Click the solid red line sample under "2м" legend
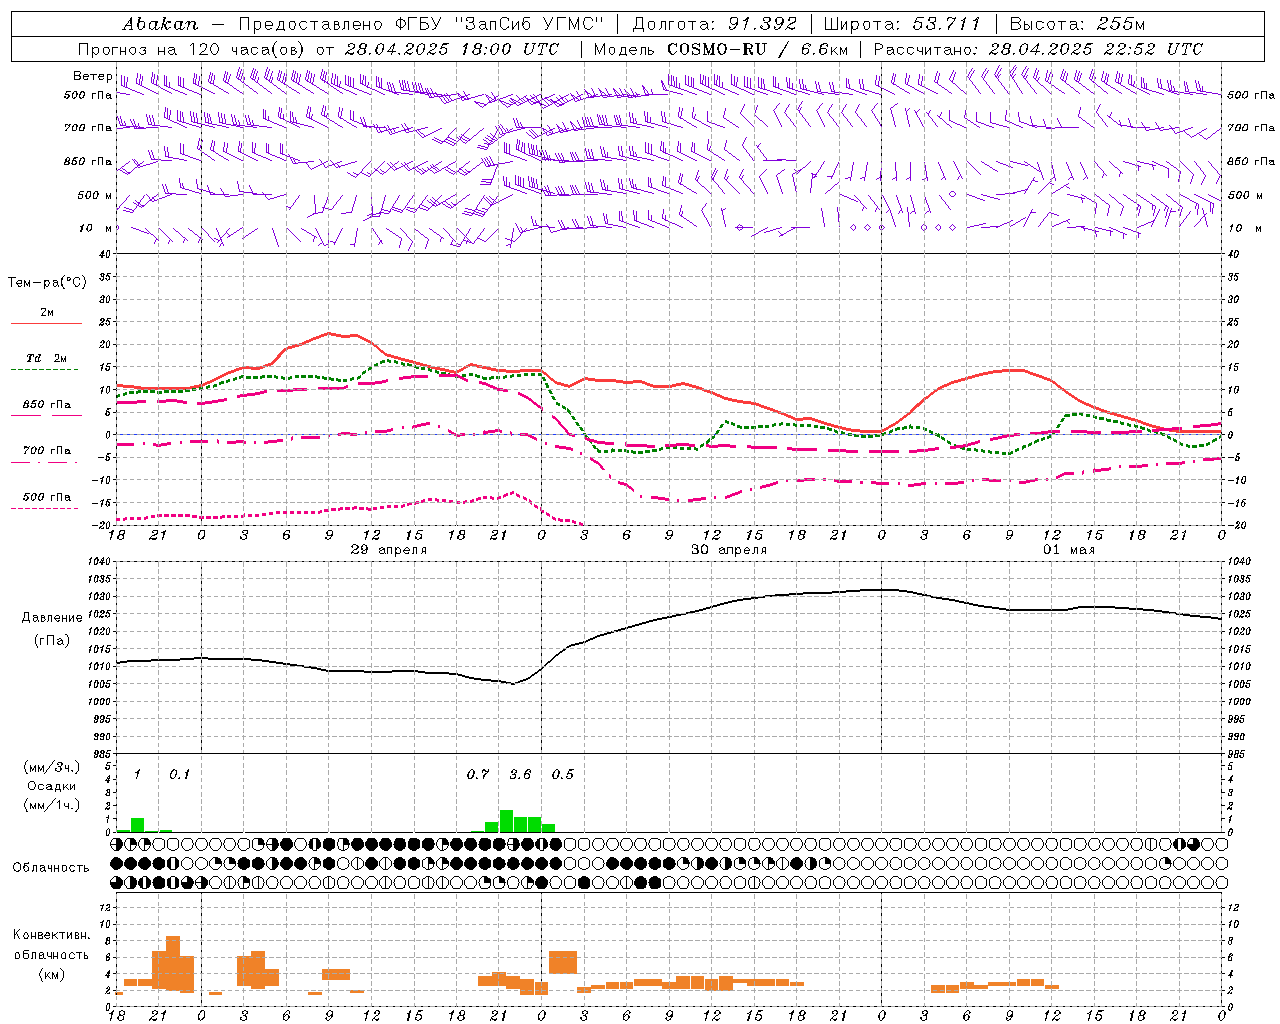 46,323
